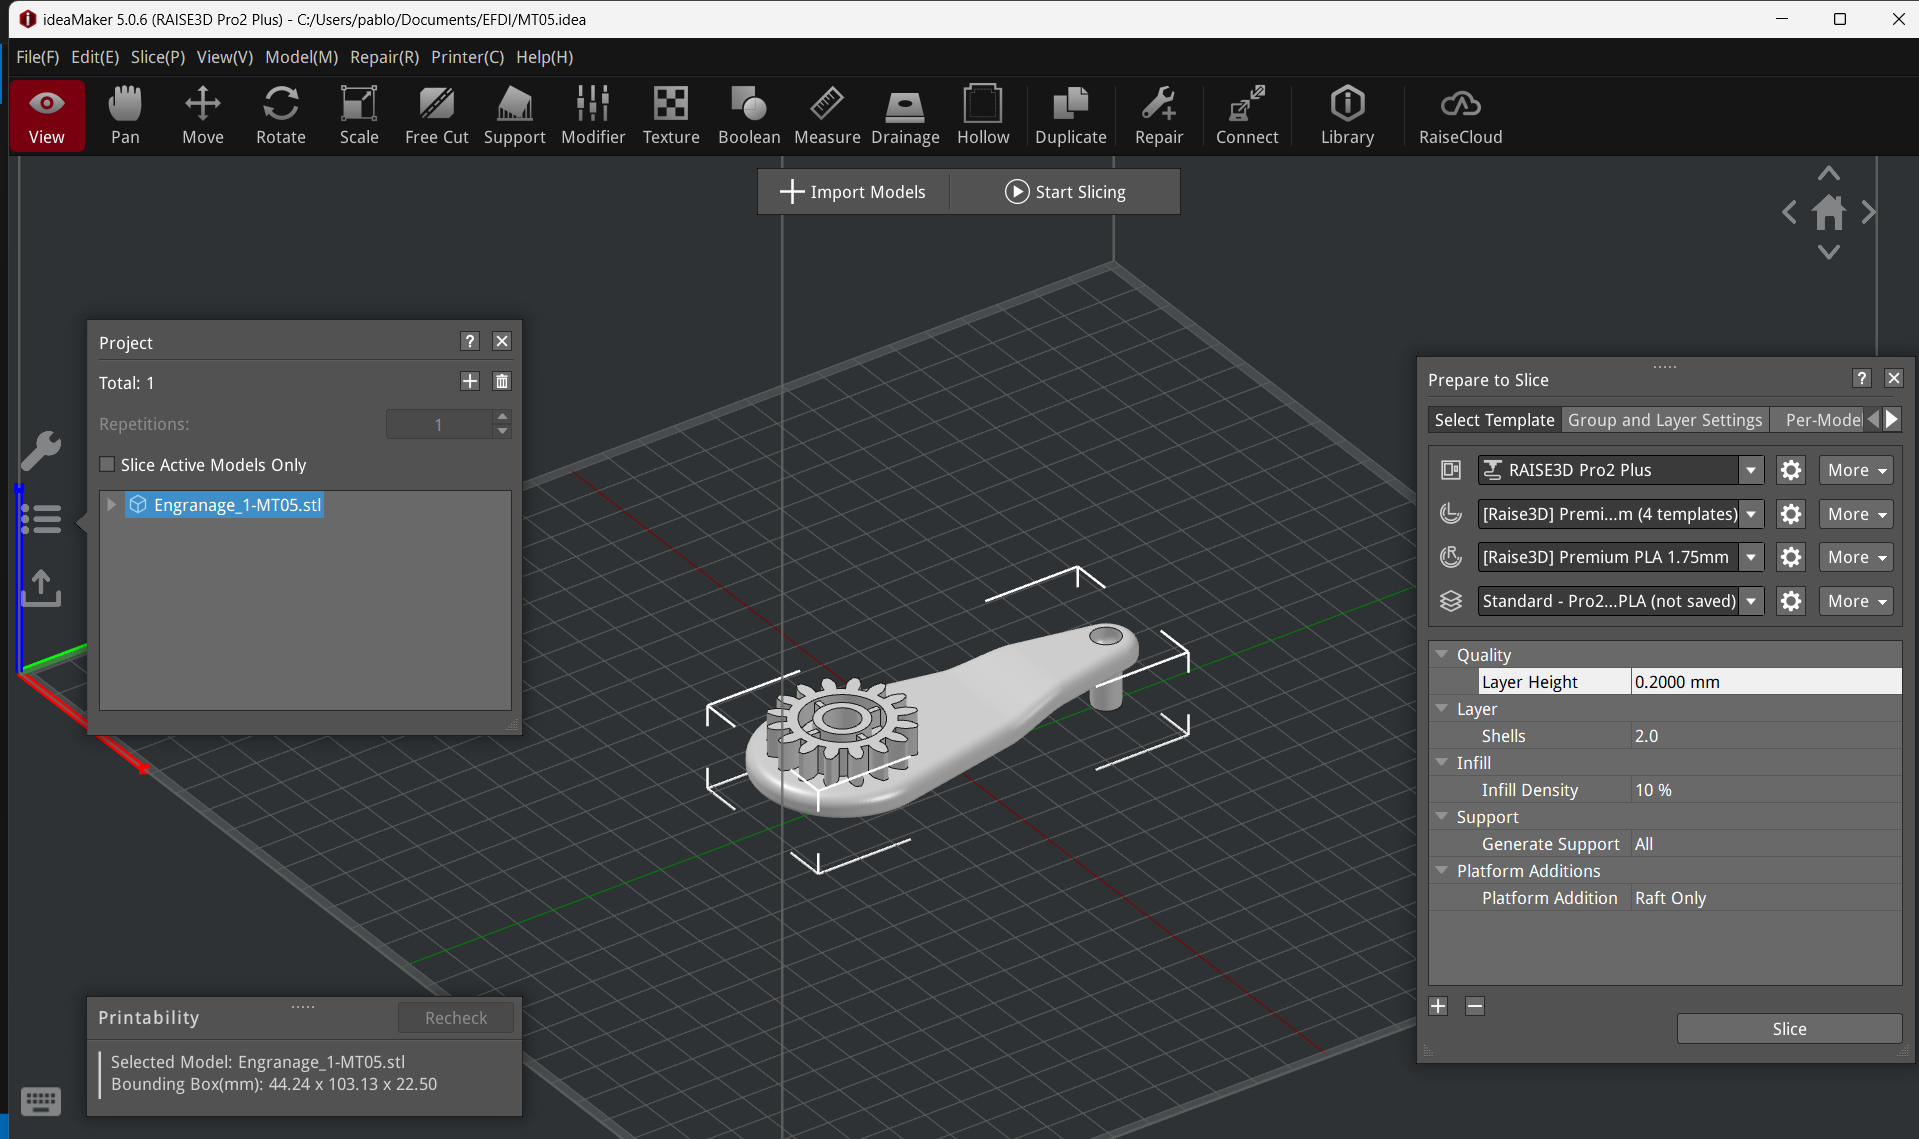Click the upload icon on left sidebar
The width and height of the screenshot is (1919, 1139).
pyautogui.click(x=41, y=588)
